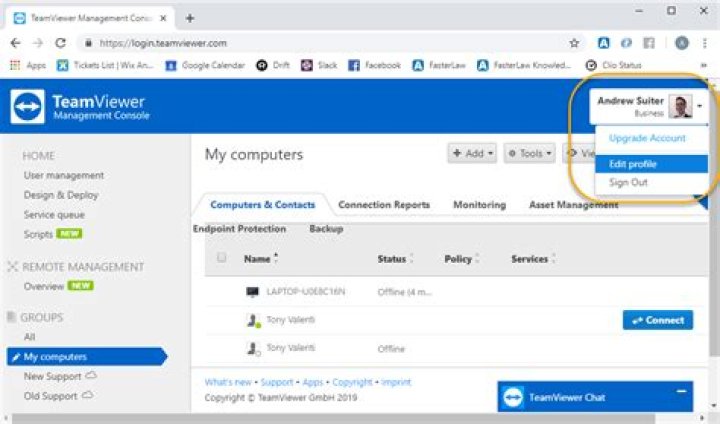Screen dimensions: 720x424
Task: Expand the Tools dropdown button
Action: [x=529, y=153]
